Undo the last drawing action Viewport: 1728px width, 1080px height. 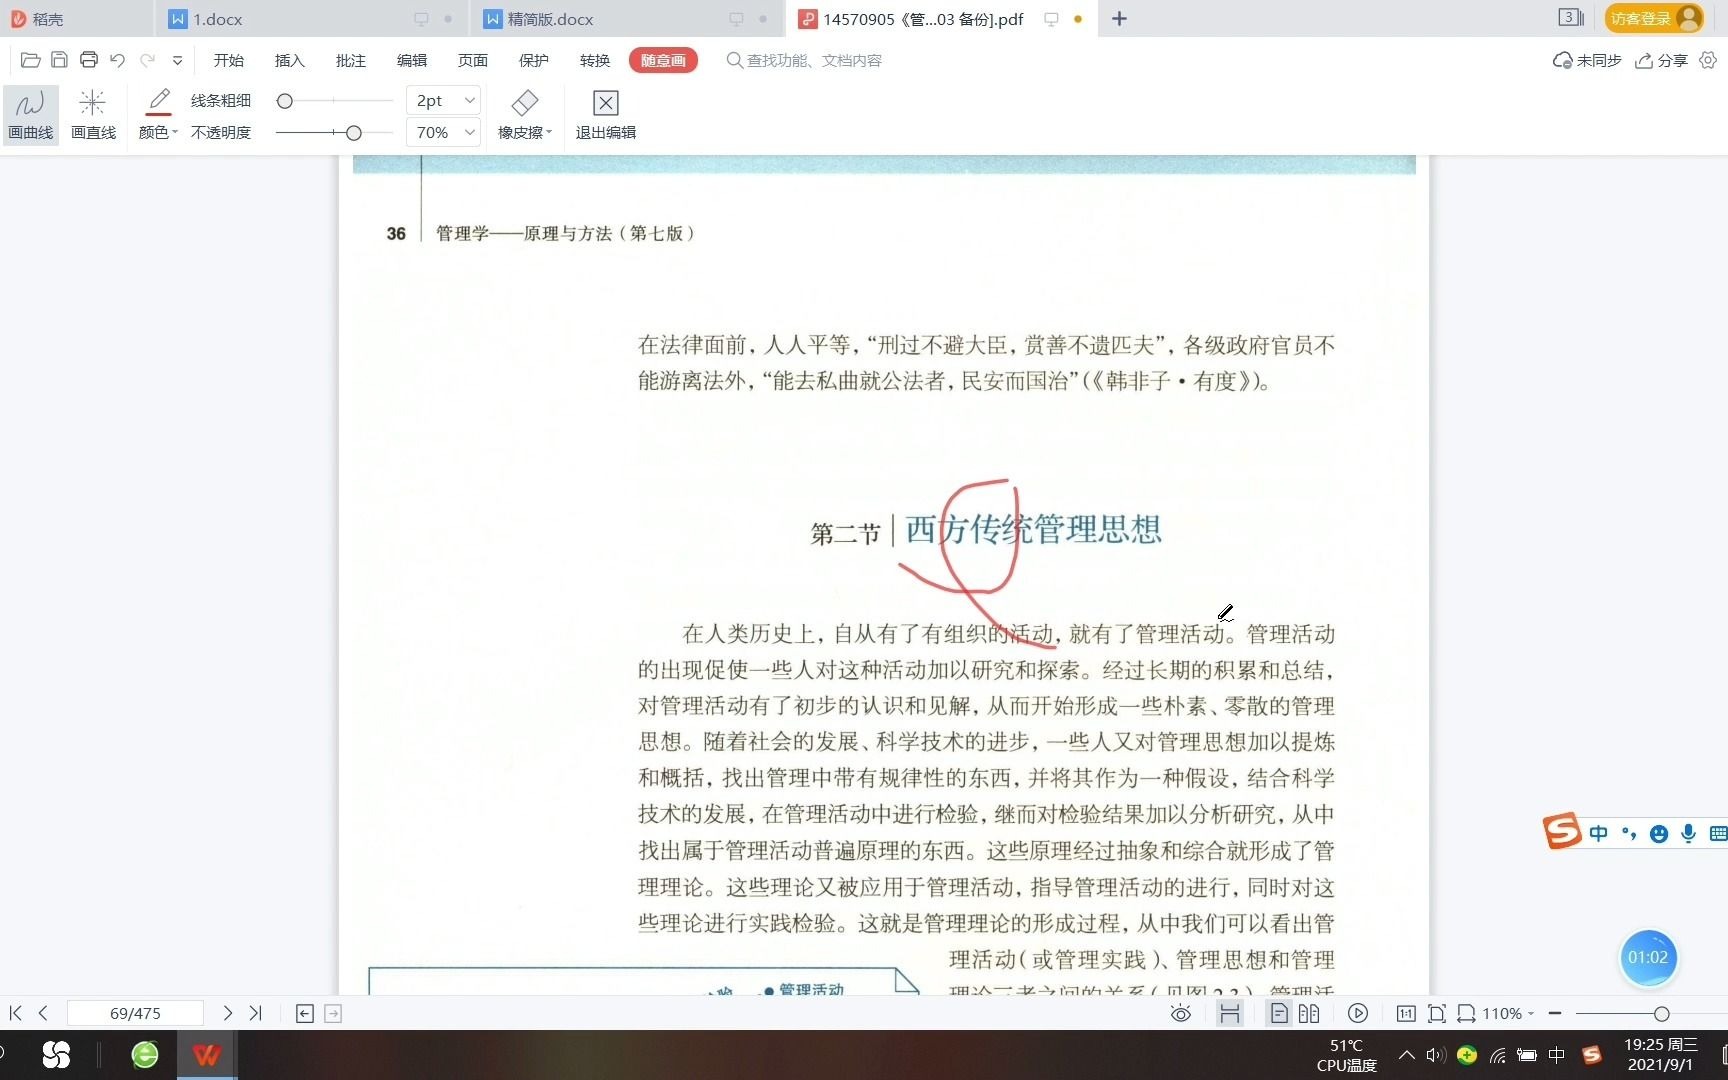[118, 60]
